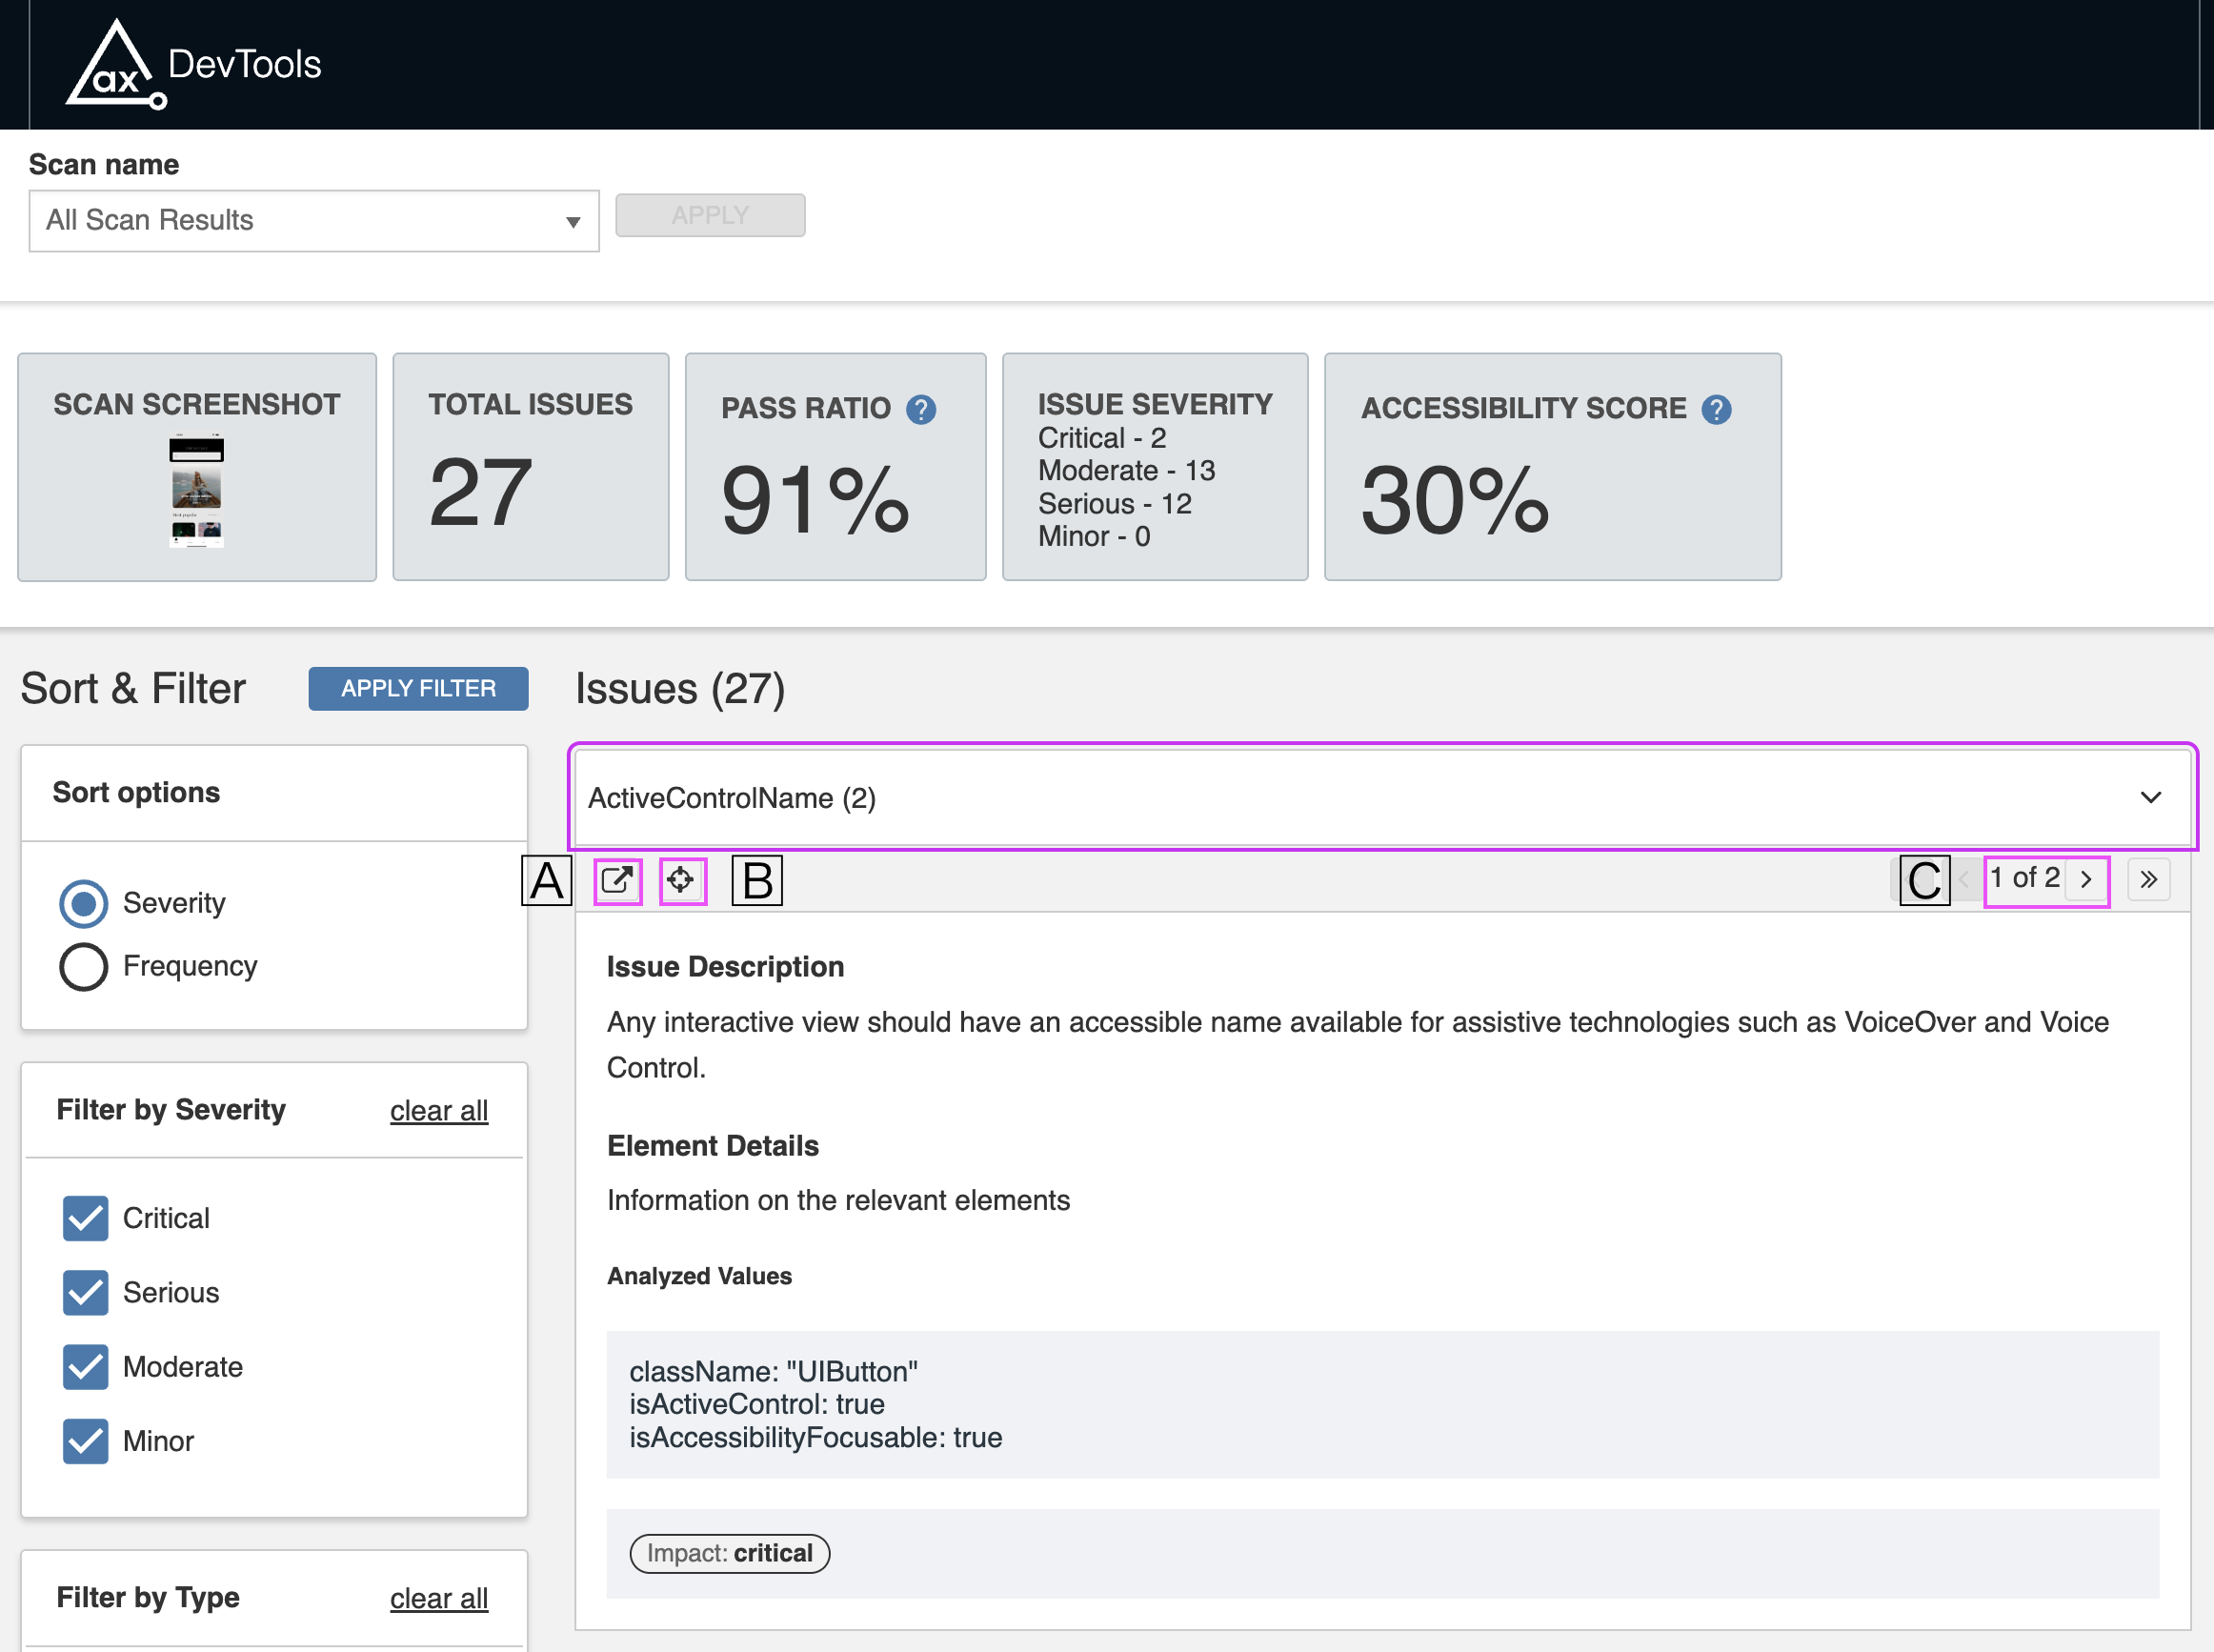Go to next issue with right chevron
Image resolution: width=2214 pixels, height=1652 pixels.
pos(2086,880)
